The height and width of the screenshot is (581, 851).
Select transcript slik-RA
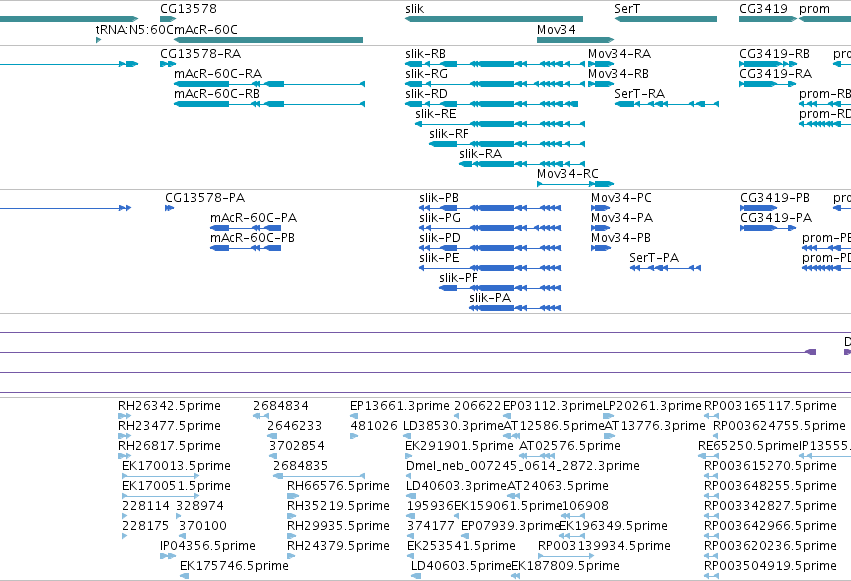coord(522,164)
